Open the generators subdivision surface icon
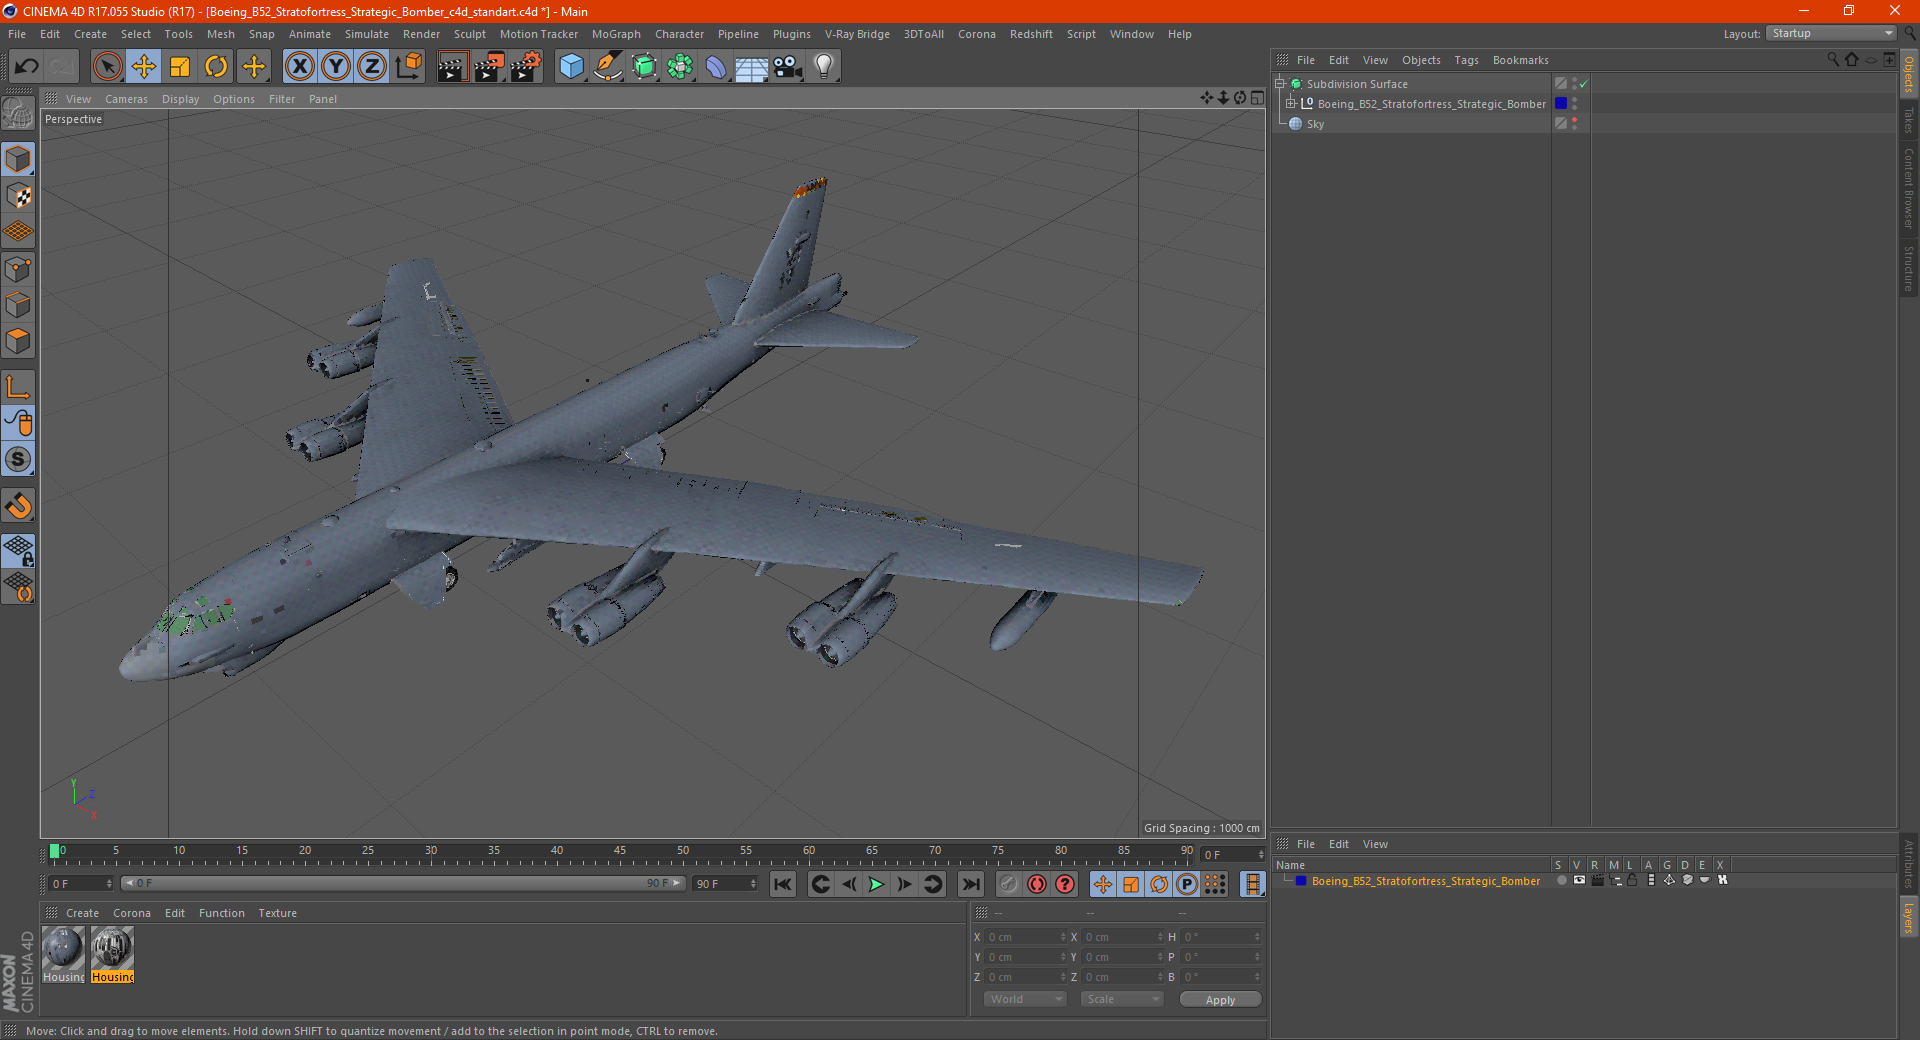1920x1040 pixels. (644, 67)
